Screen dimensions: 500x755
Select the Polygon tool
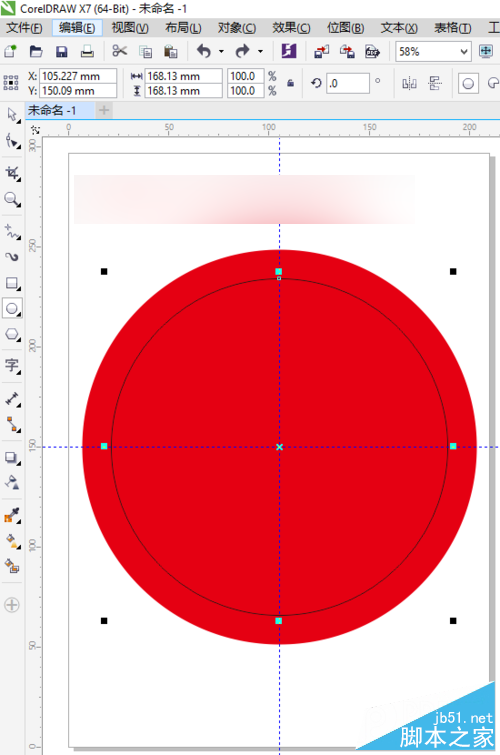(x=12, y=334)
